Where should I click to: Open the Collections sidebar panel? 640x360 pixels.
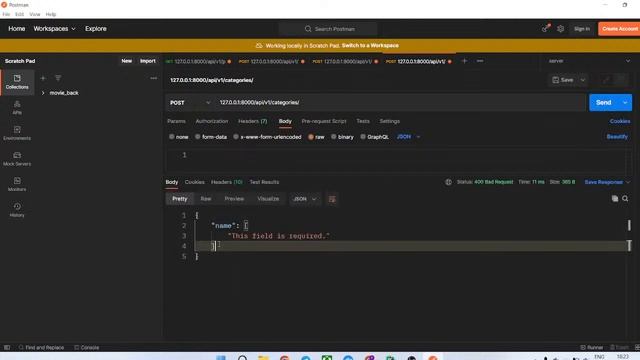(x=17, y=82)
